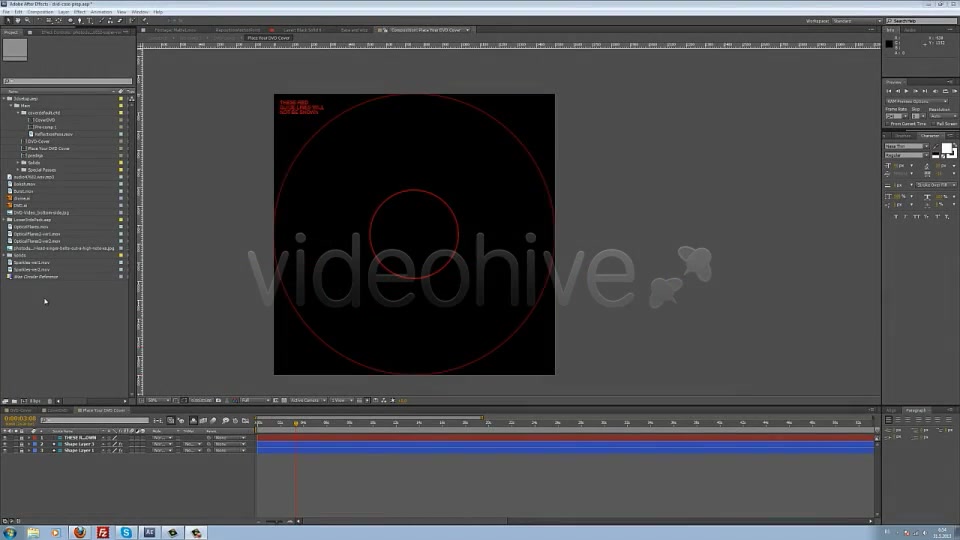Enable the From Current Time checkbox
This screenshot has width=960, height=540.
click(x=887, y=124)
